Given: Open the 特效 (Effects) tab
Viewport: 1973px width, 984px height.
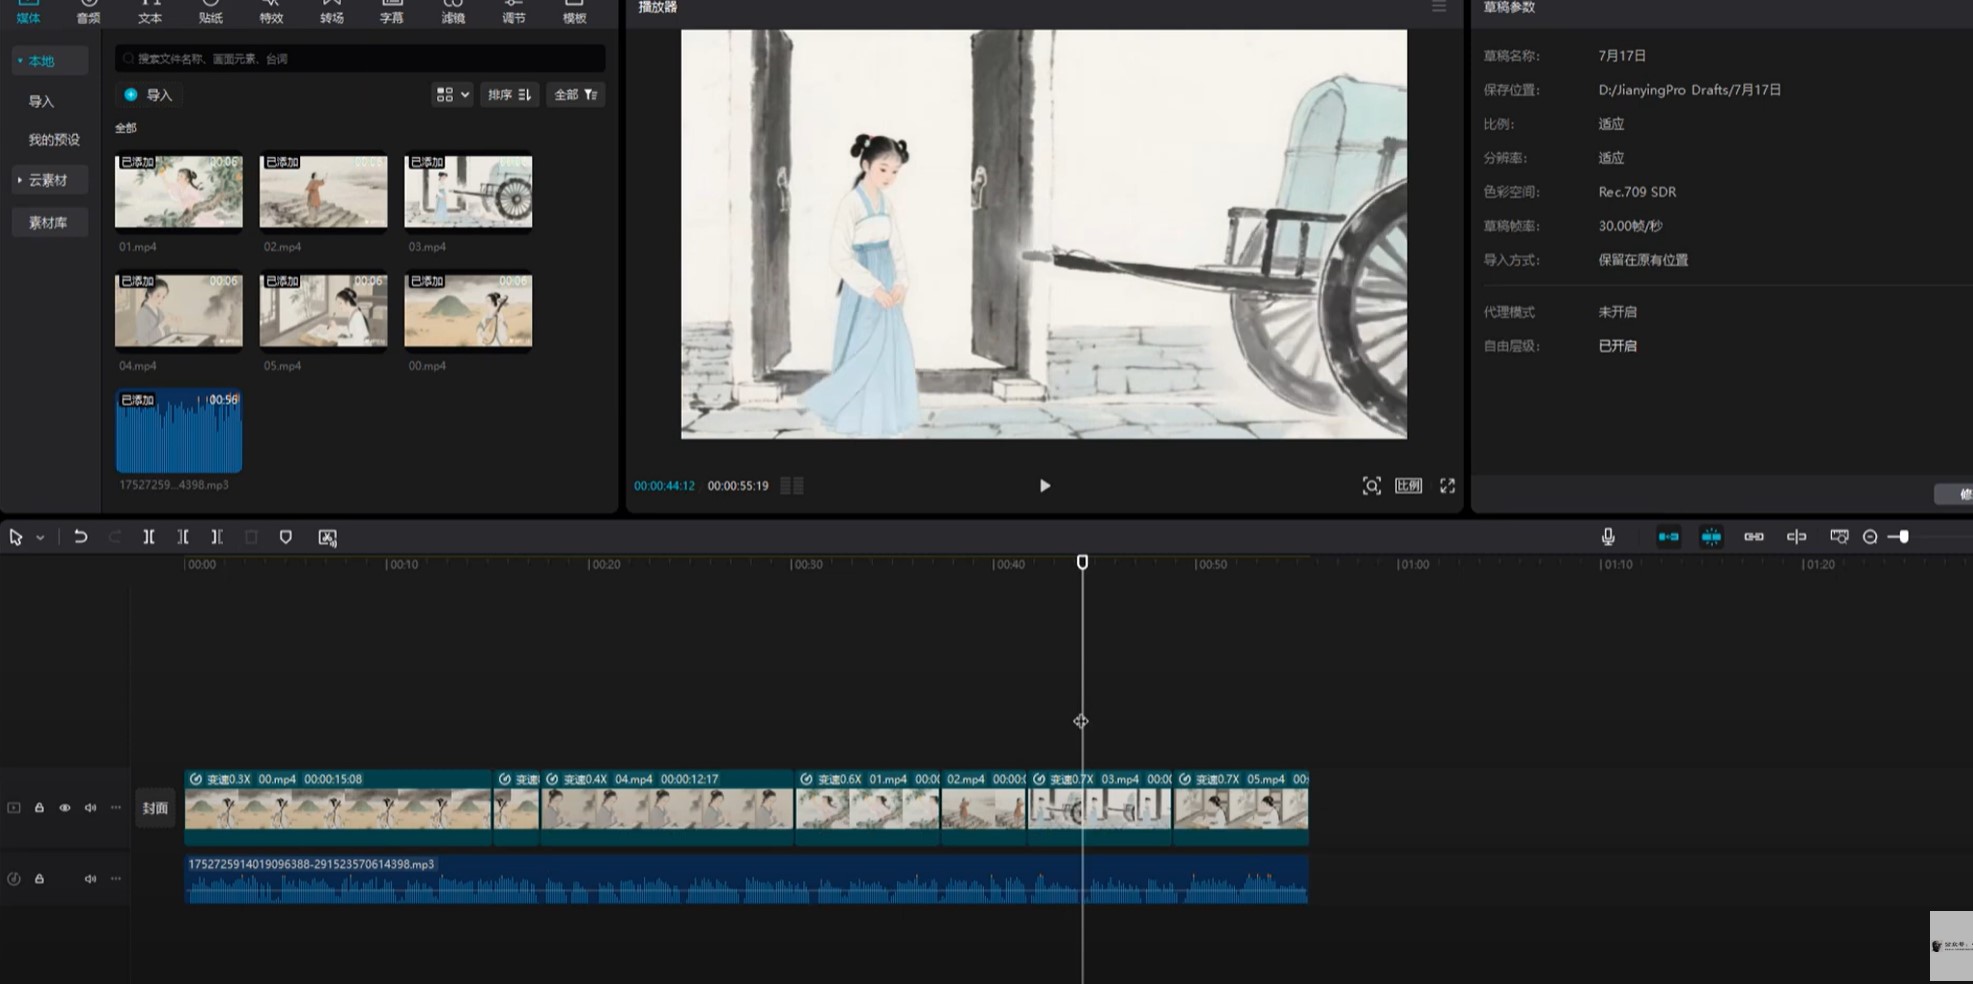Looking at the screenshot, I should pyautogui.click(x=271, y=12).
